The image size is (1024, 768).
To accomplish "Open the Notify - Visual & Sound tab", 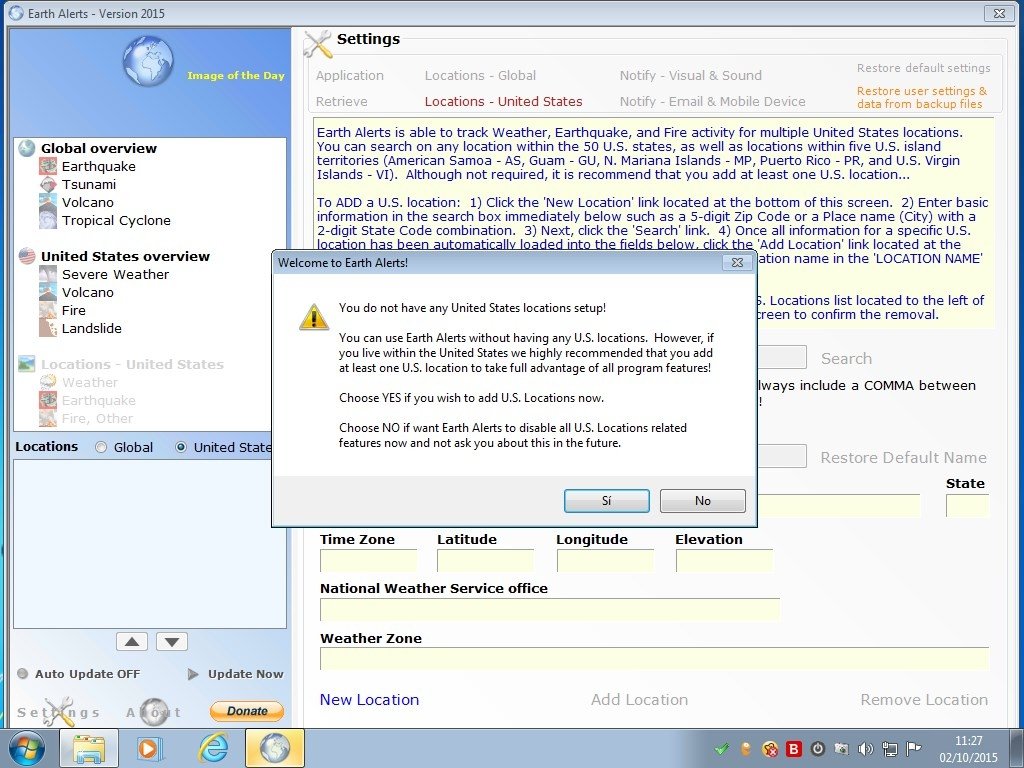I will click(690, 76).
